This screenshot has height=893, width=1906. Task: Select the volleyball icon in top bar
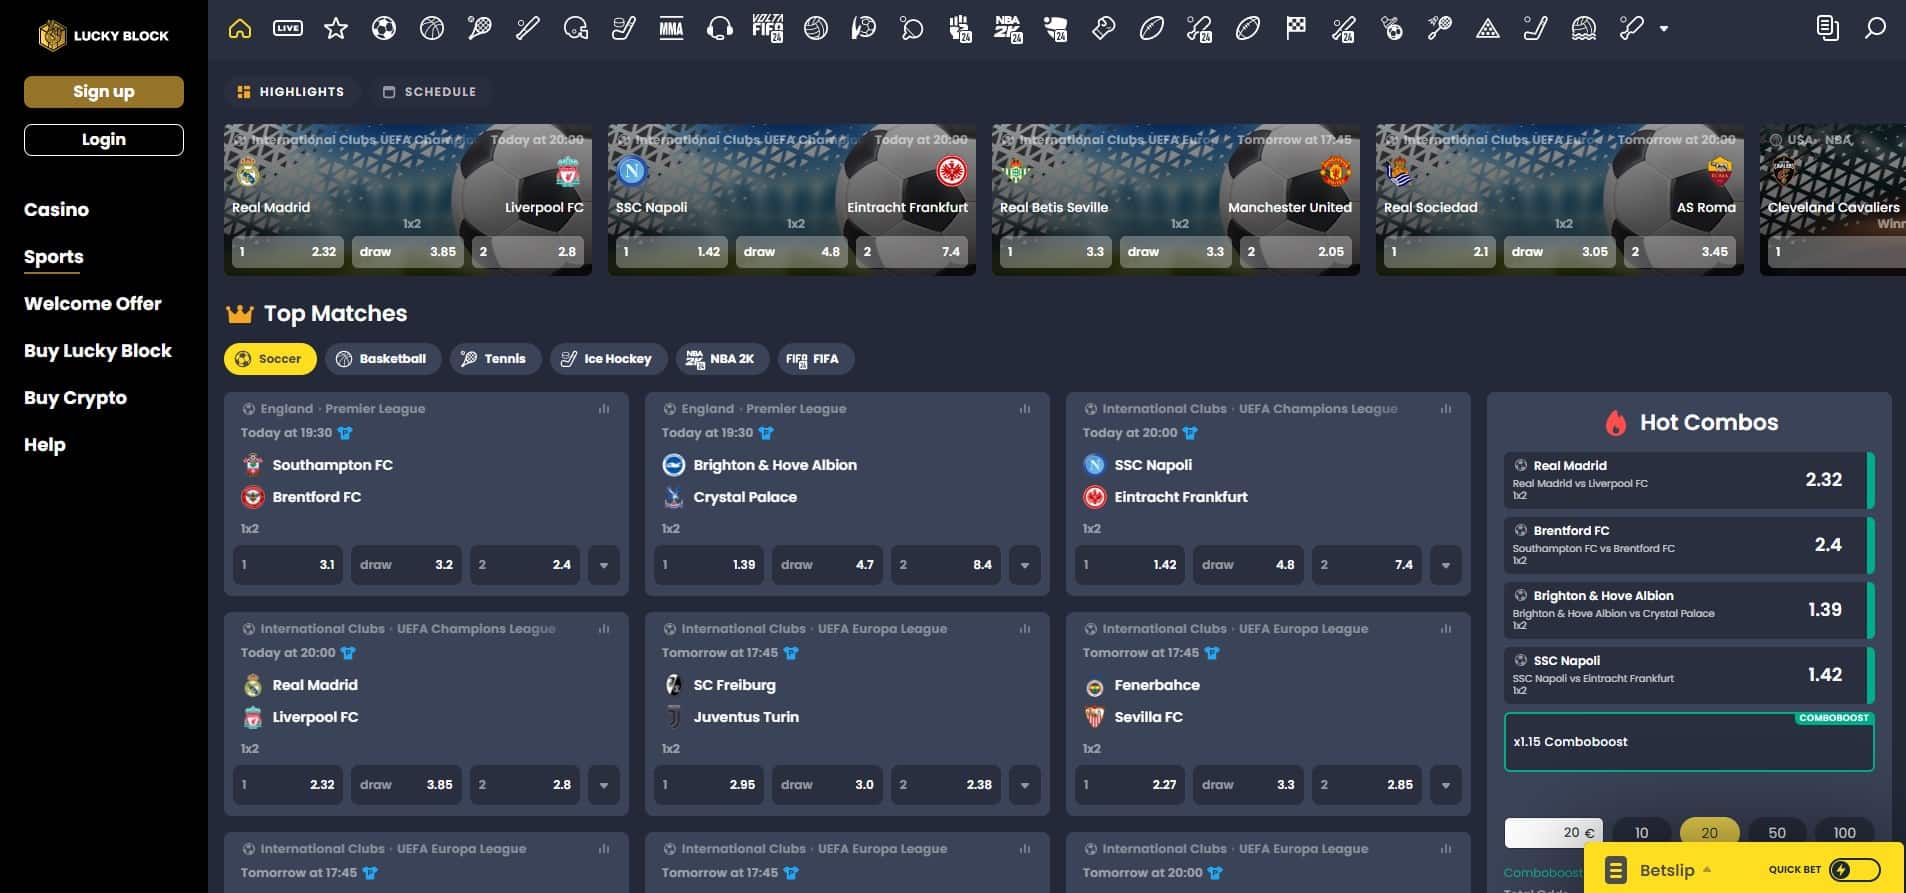(816, 29)
